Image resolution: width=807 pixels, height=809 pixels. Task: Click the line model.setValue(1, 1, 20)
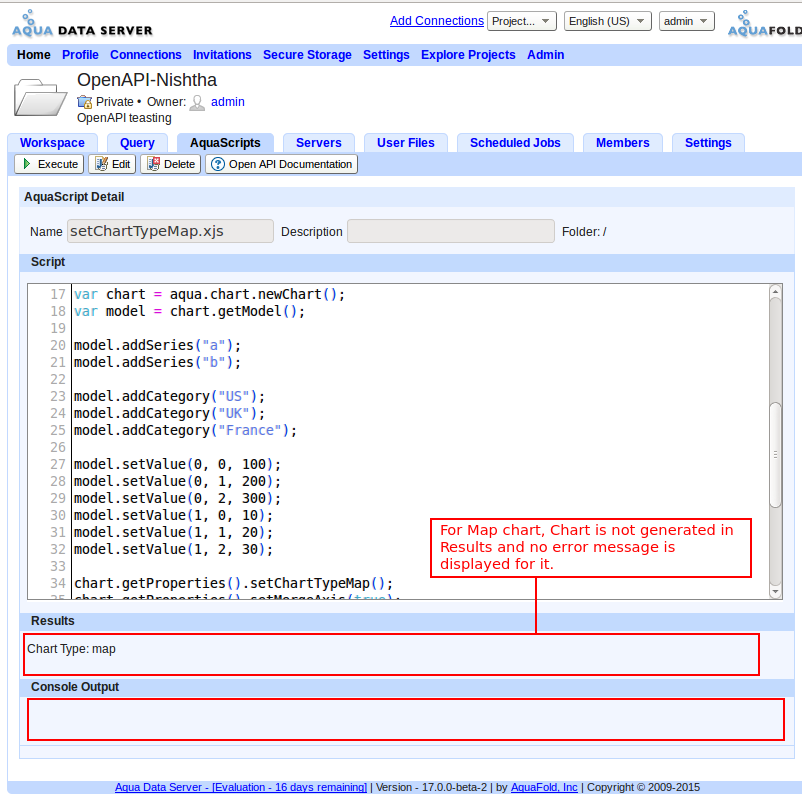(x=173, y=533)
